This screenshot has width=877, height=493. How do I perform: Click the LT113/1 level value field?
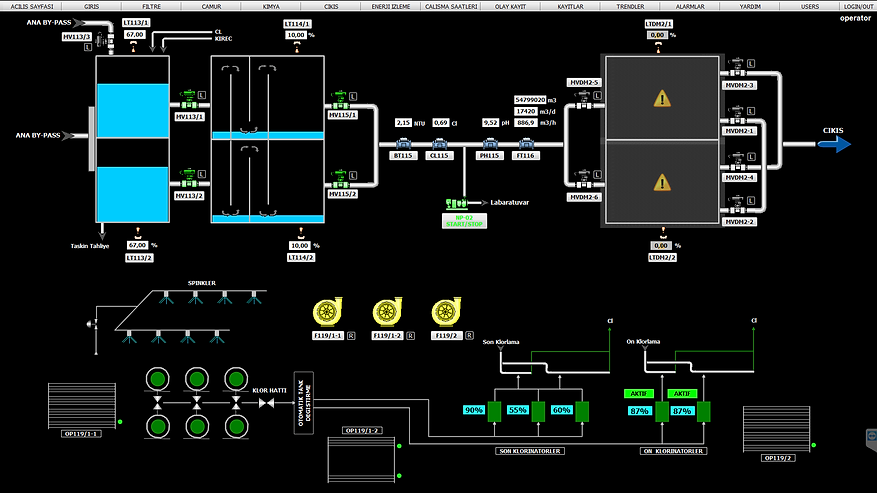[135, 34]
